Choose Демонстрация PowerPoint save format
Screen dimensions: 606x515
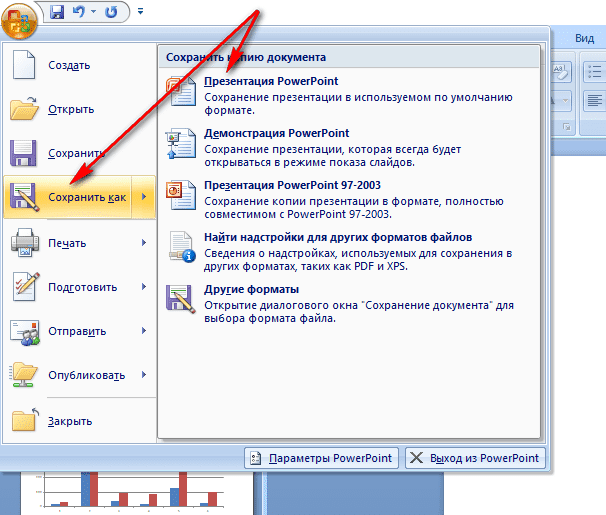click(x=349, y=147)
